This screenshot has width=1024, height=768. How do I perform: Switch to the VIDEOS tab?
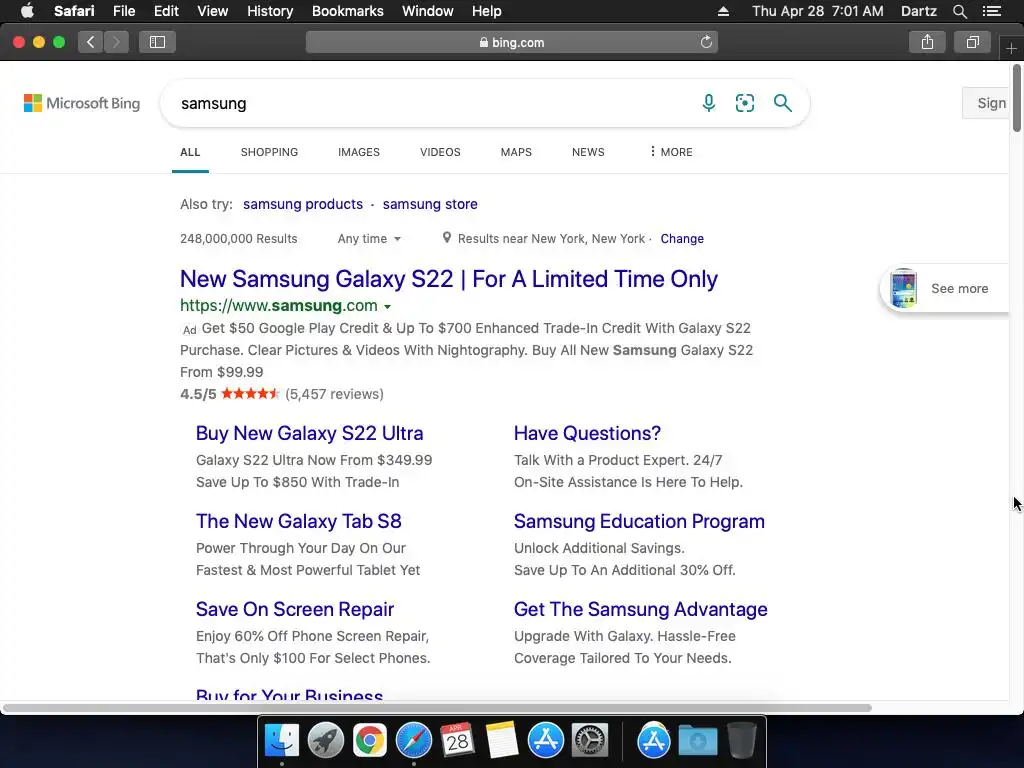tap(440, 152)
